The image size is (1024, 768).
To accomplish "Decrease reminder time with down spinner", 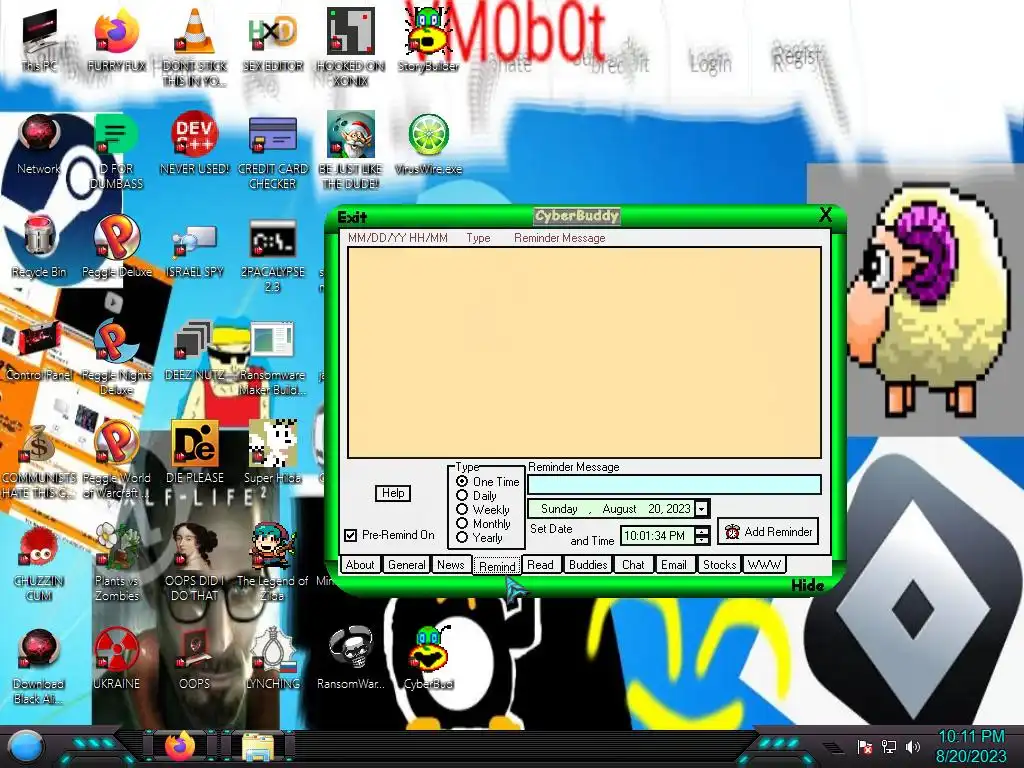I will coord(702,540).
